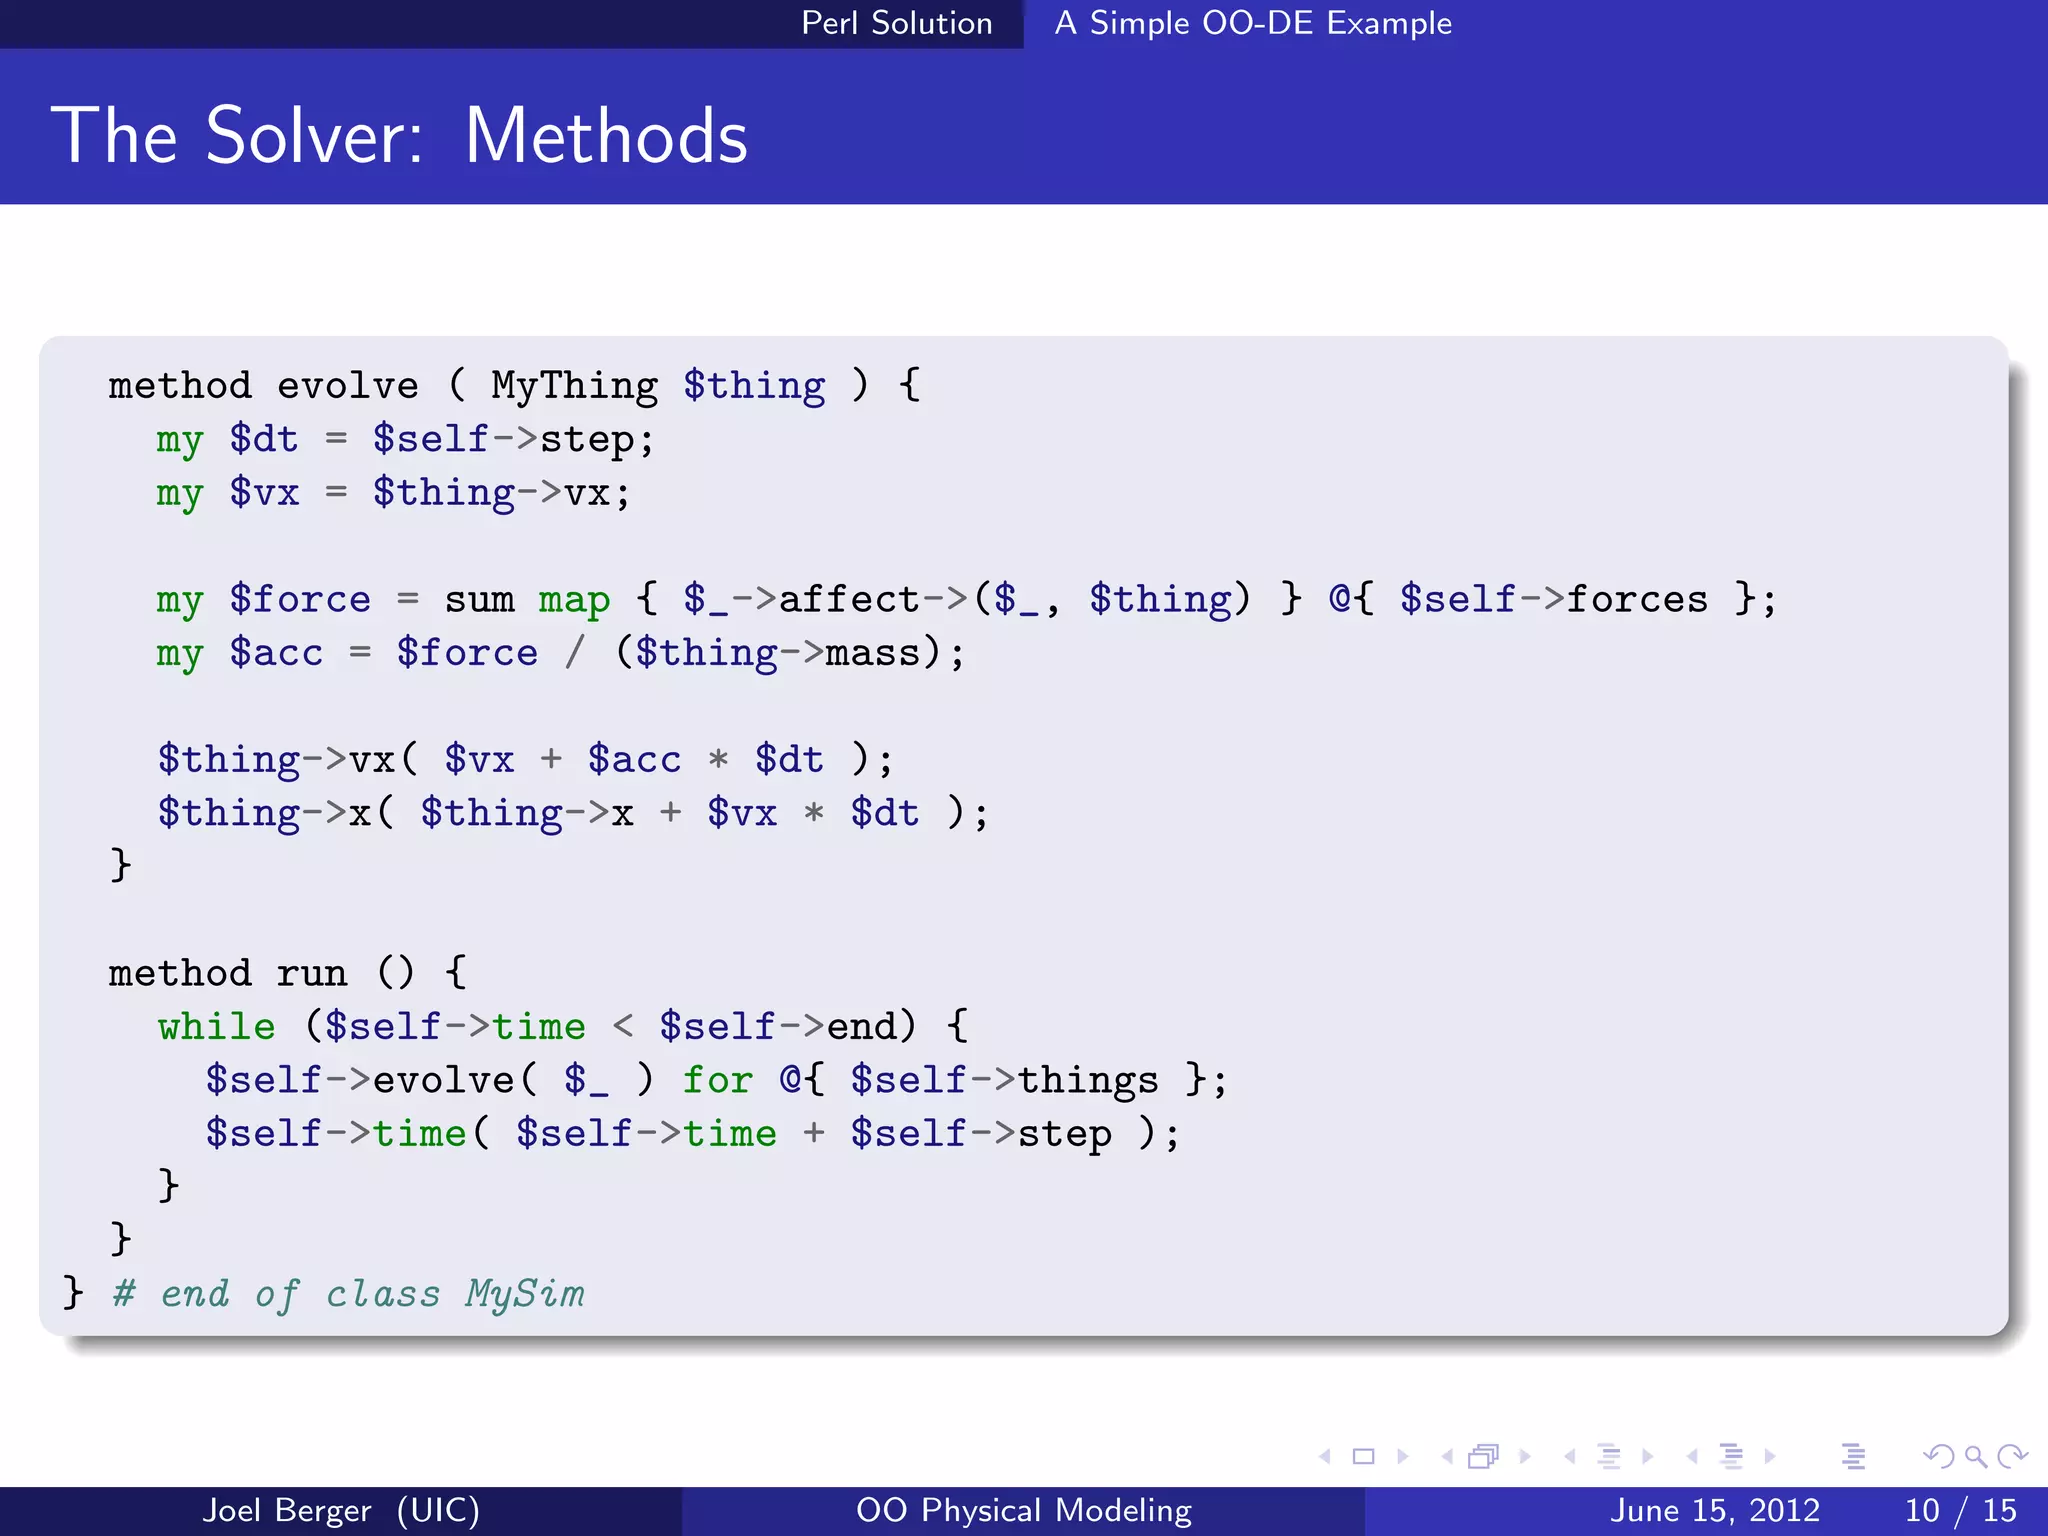
Task: Click the next subsection arrow
Action: pos(1647,1456)
